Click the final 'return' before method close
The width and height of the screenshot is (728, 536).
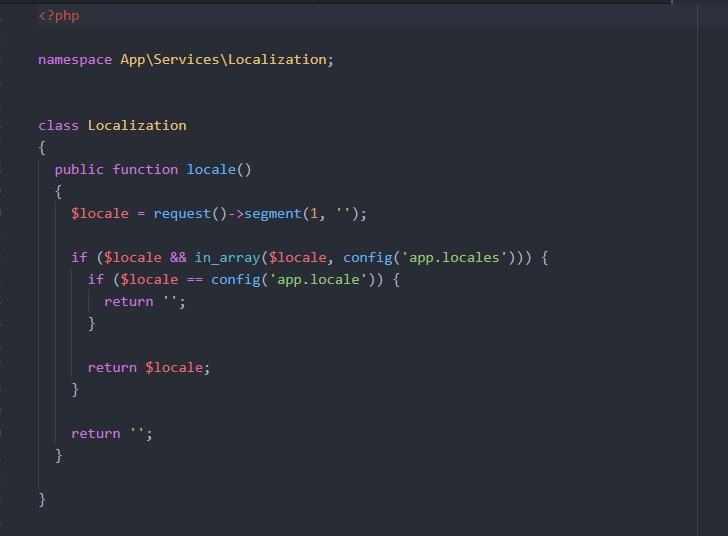[96, 433]
